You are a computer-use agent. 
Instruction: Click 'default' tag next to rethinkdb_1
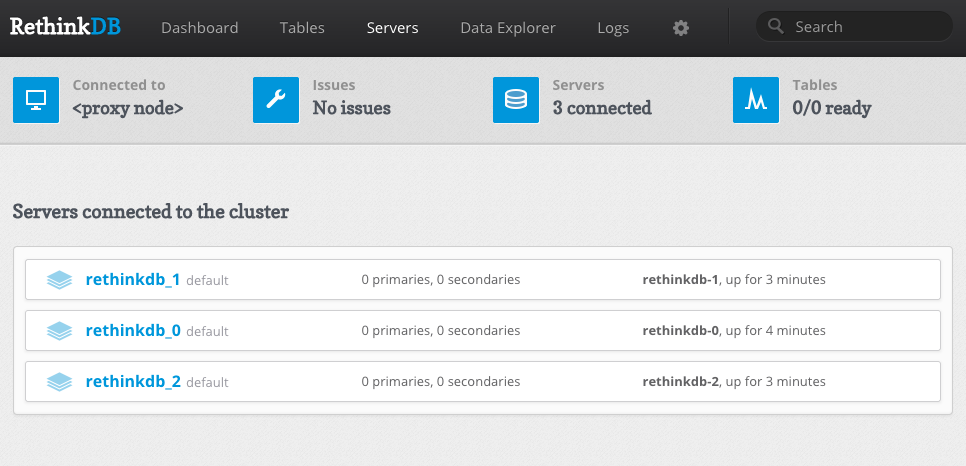(207, 281)
